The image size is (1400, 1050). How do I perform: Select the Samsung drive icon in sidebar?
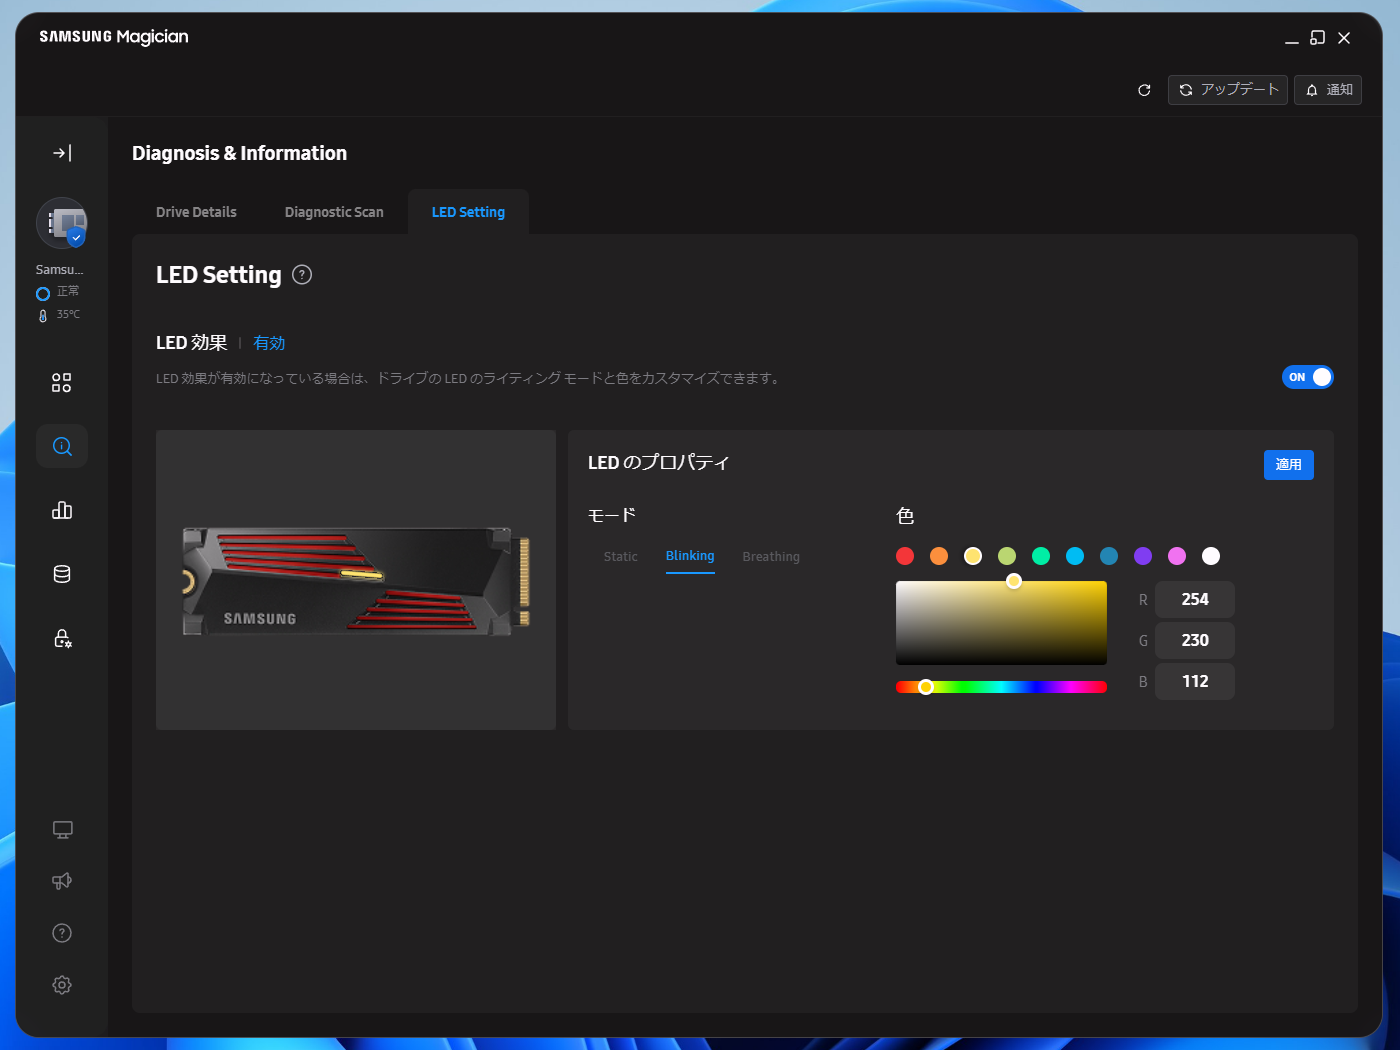[x=62, y=223]
